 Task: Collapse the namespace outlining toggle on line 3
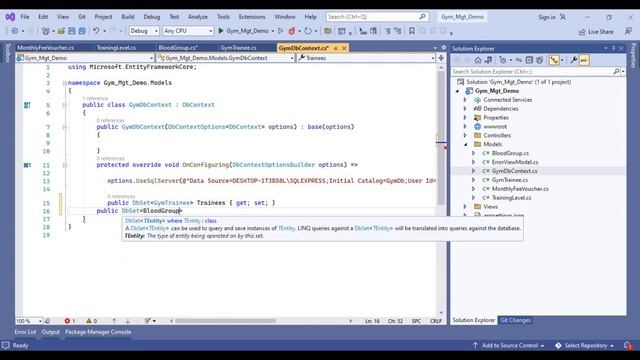click(x=65, y=83)
